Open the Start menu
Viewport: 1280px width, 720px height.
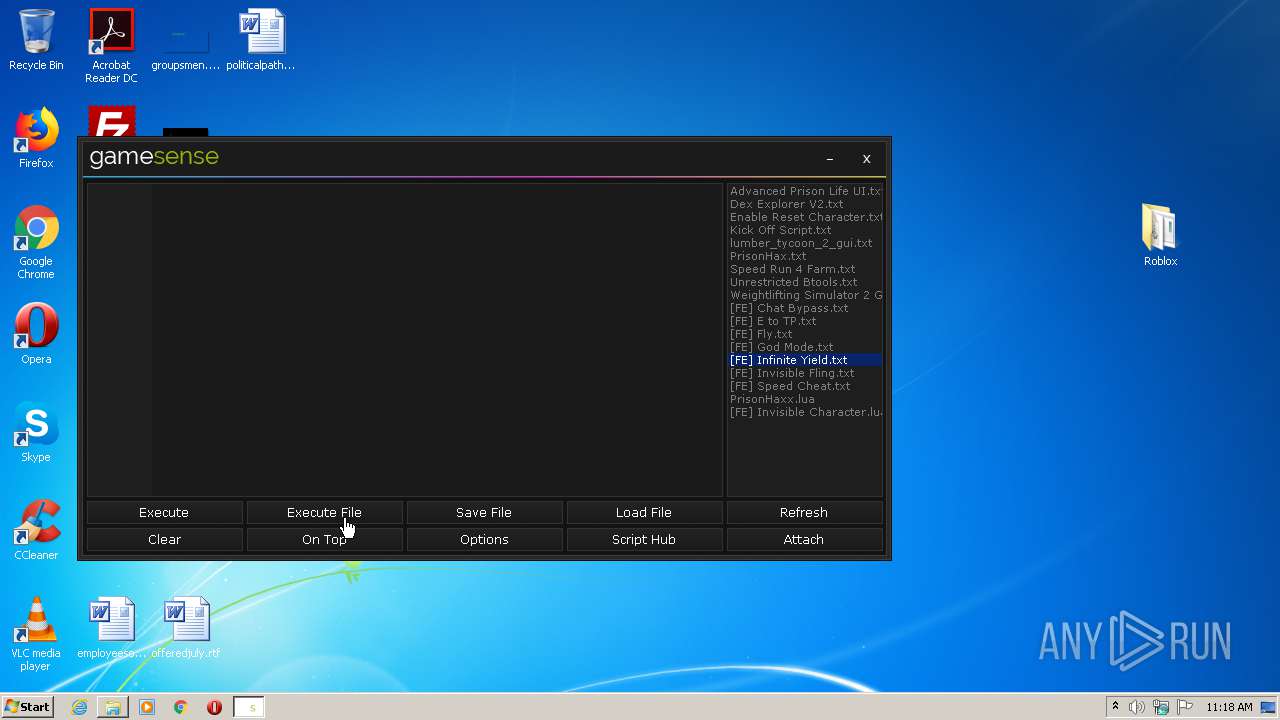[27, 707]
